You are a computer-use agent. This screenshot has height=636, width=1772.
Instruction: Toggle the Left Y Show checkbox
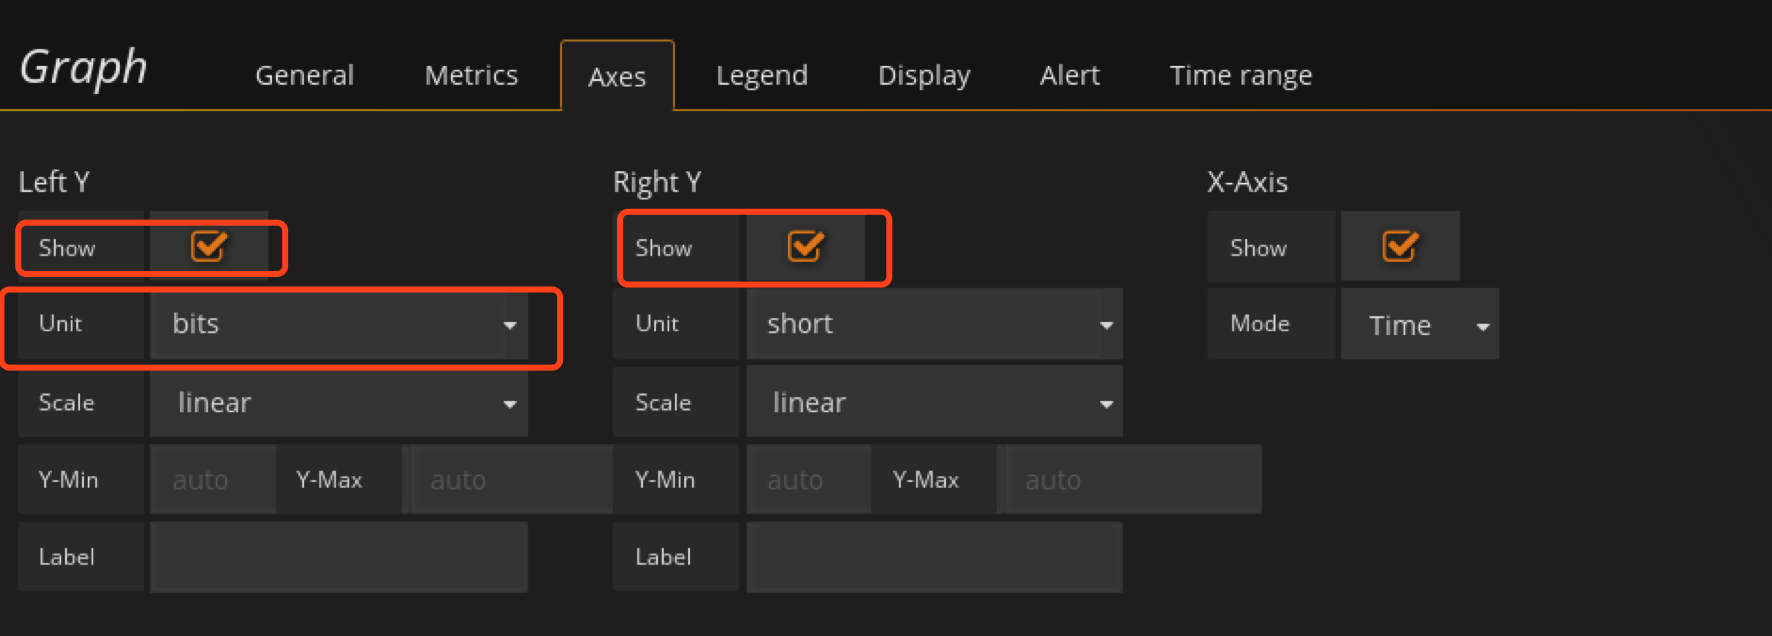[209, 246]
